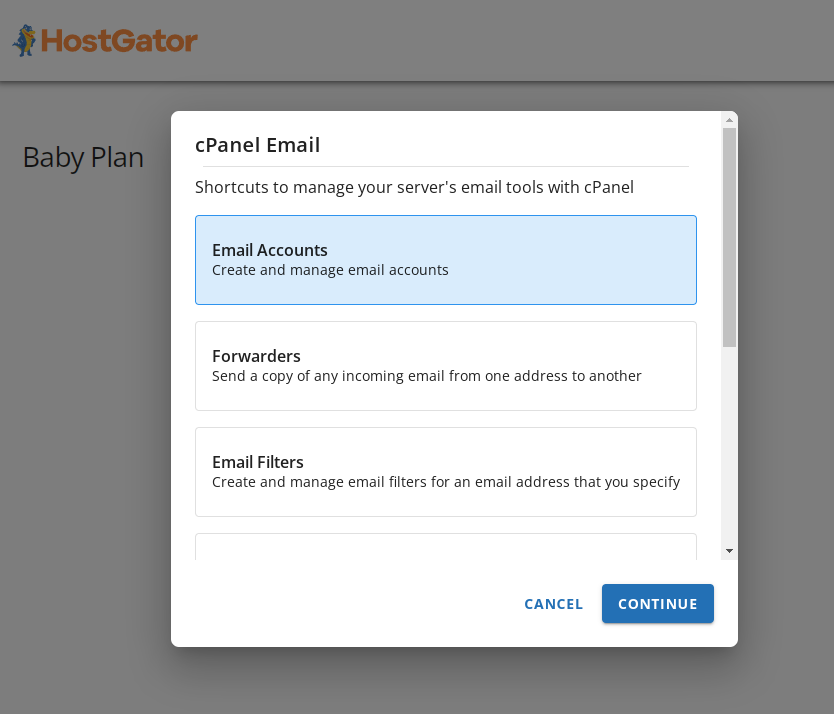Viewport: 834px width, 714px height.
Task: Click the cPanel Email dialog title
Action: pos(257,145)
